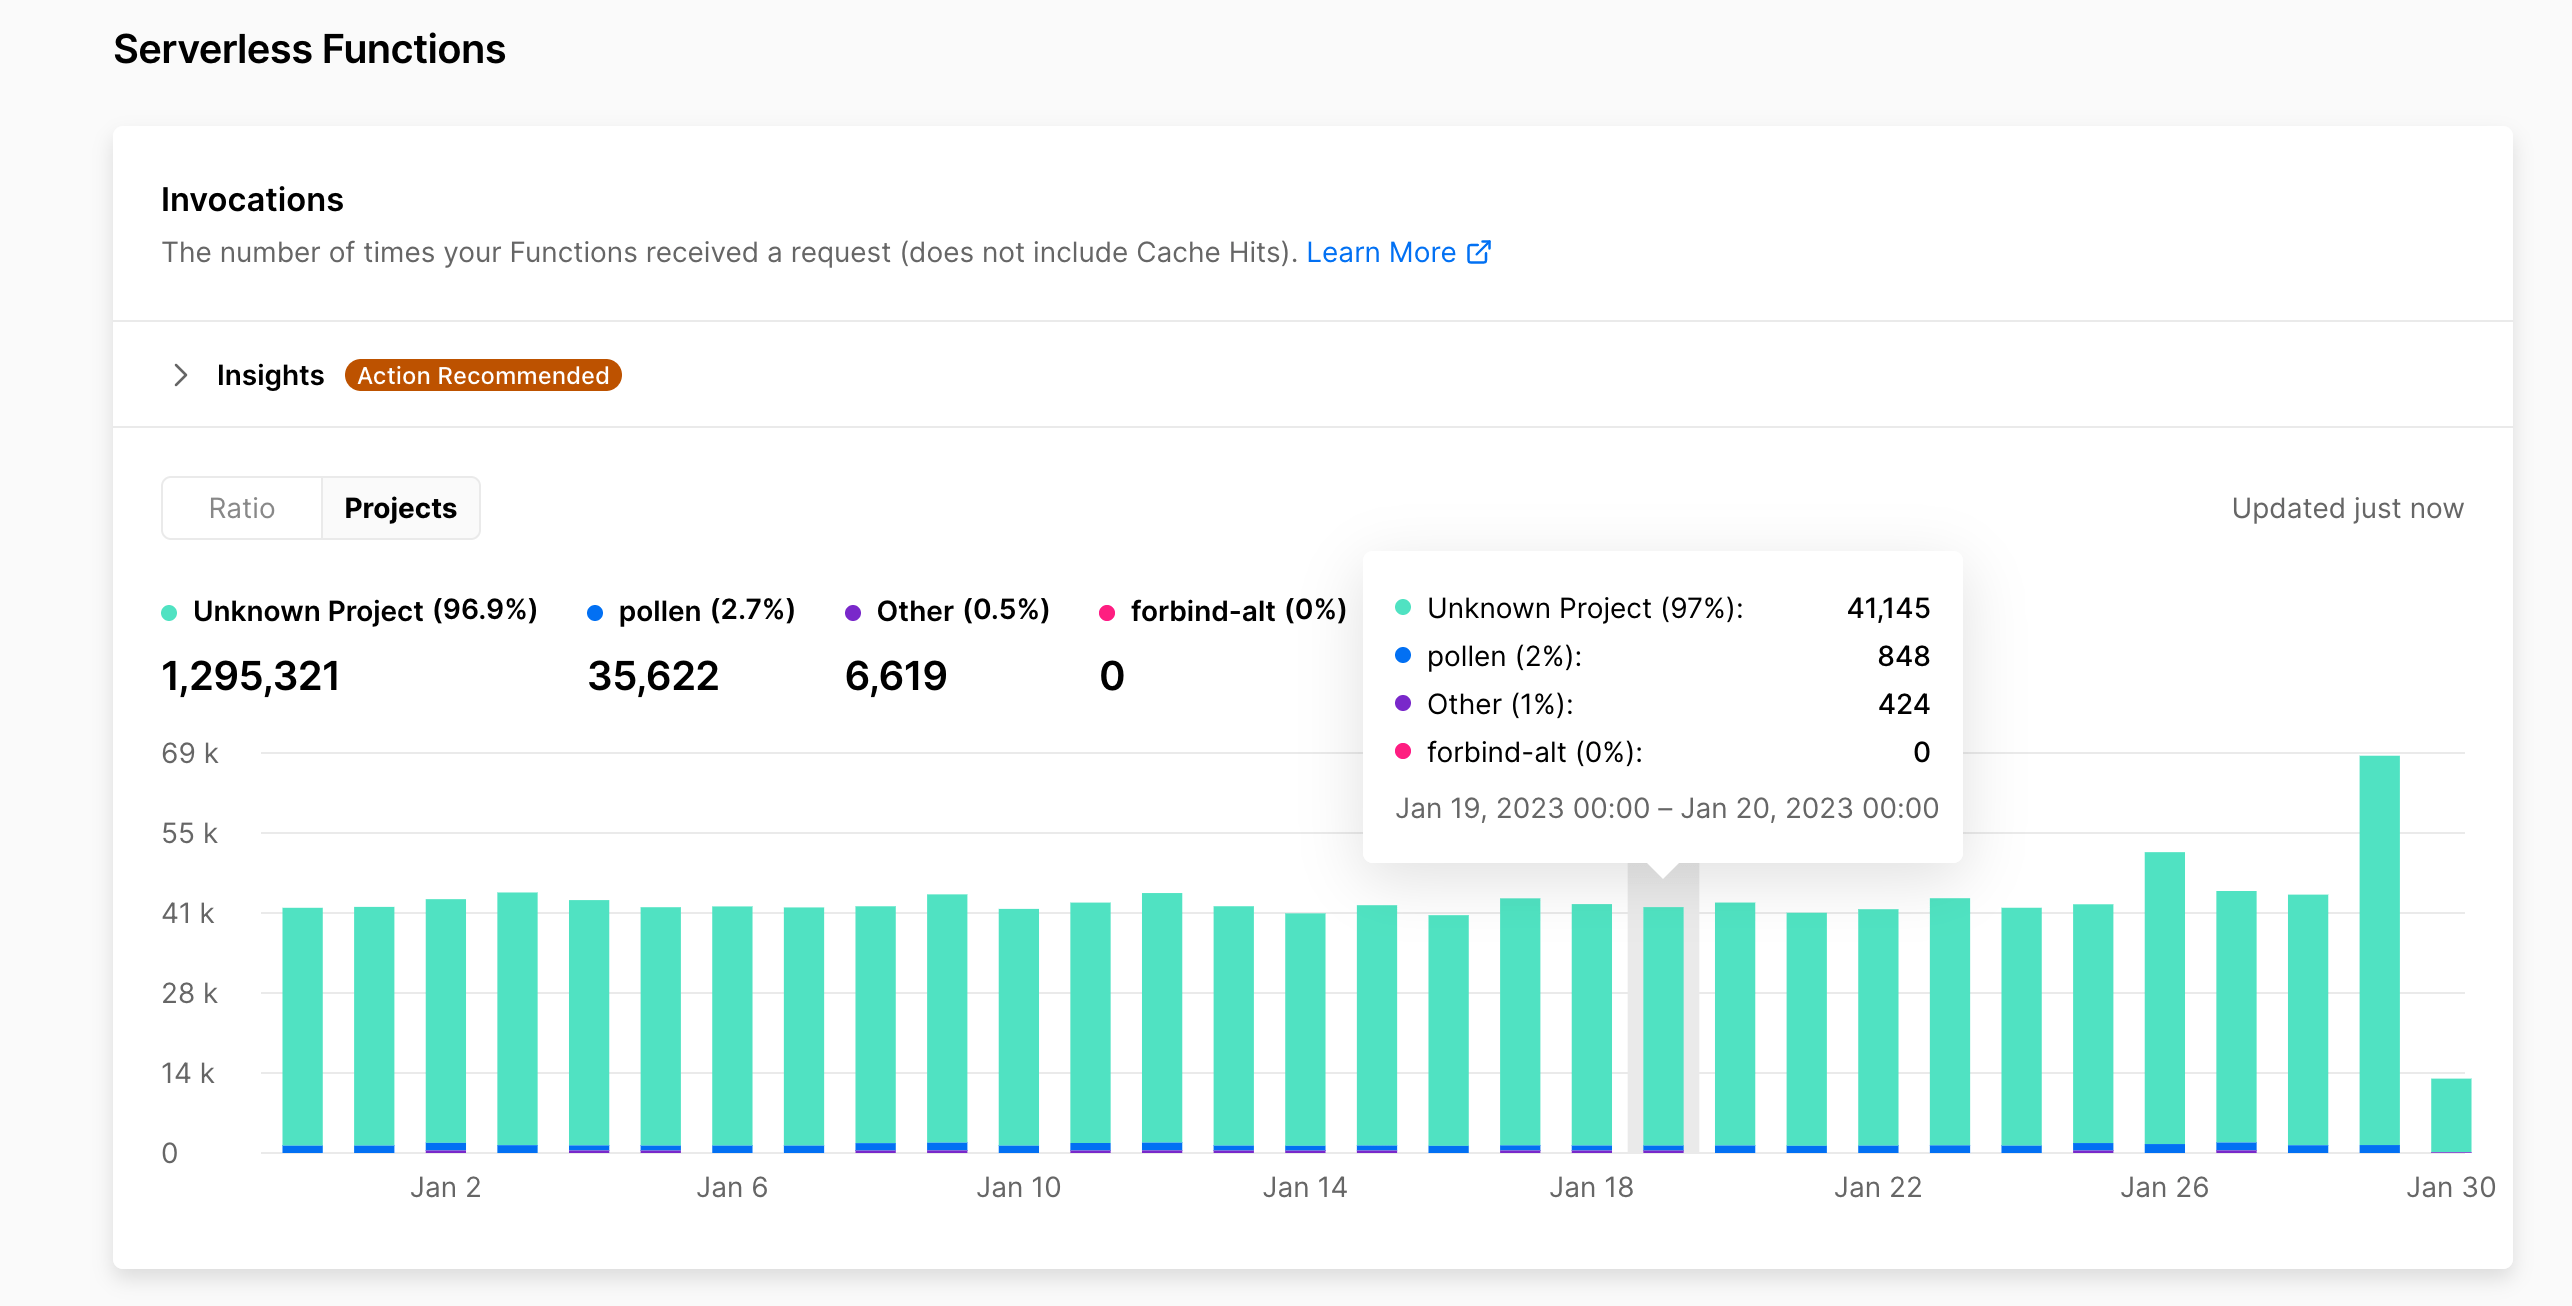Toggle the Other legend purple dot
This screenshot has width=2572, height=1306.
click(x=853, y=612)
